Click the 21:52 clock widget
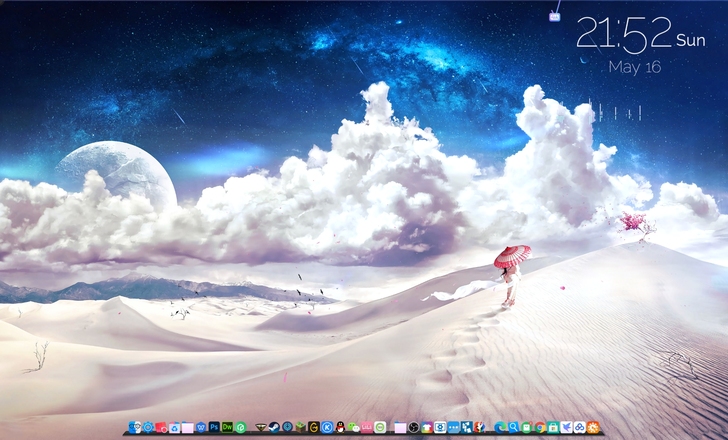 624,33
